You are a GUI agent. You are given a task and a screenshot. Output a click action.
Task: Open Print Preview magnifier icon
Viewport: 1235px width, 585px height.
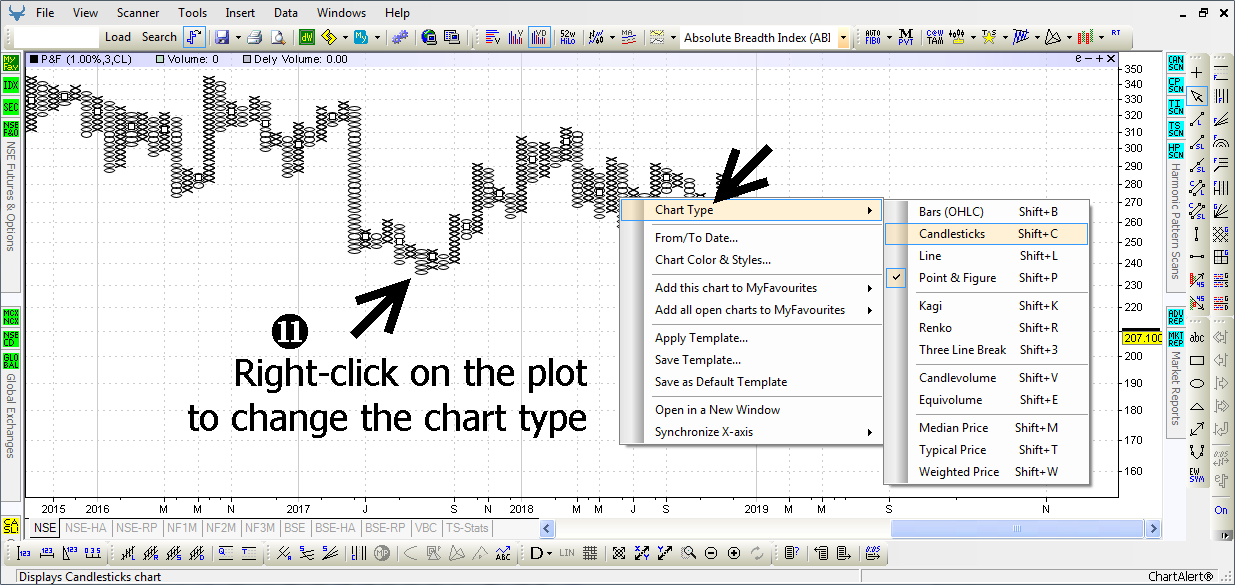tap(277, 37)
